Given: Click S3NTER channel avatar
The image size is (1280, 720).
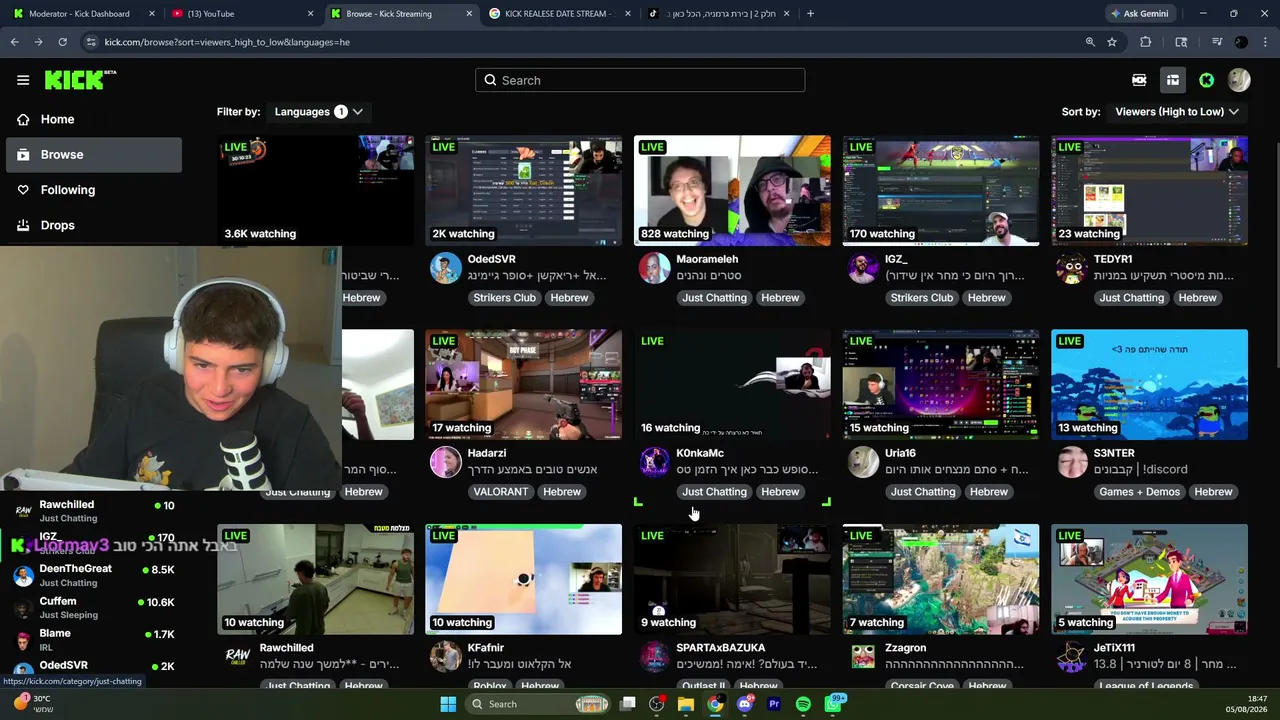Looking at the screenshot, I should [1072, 462].
